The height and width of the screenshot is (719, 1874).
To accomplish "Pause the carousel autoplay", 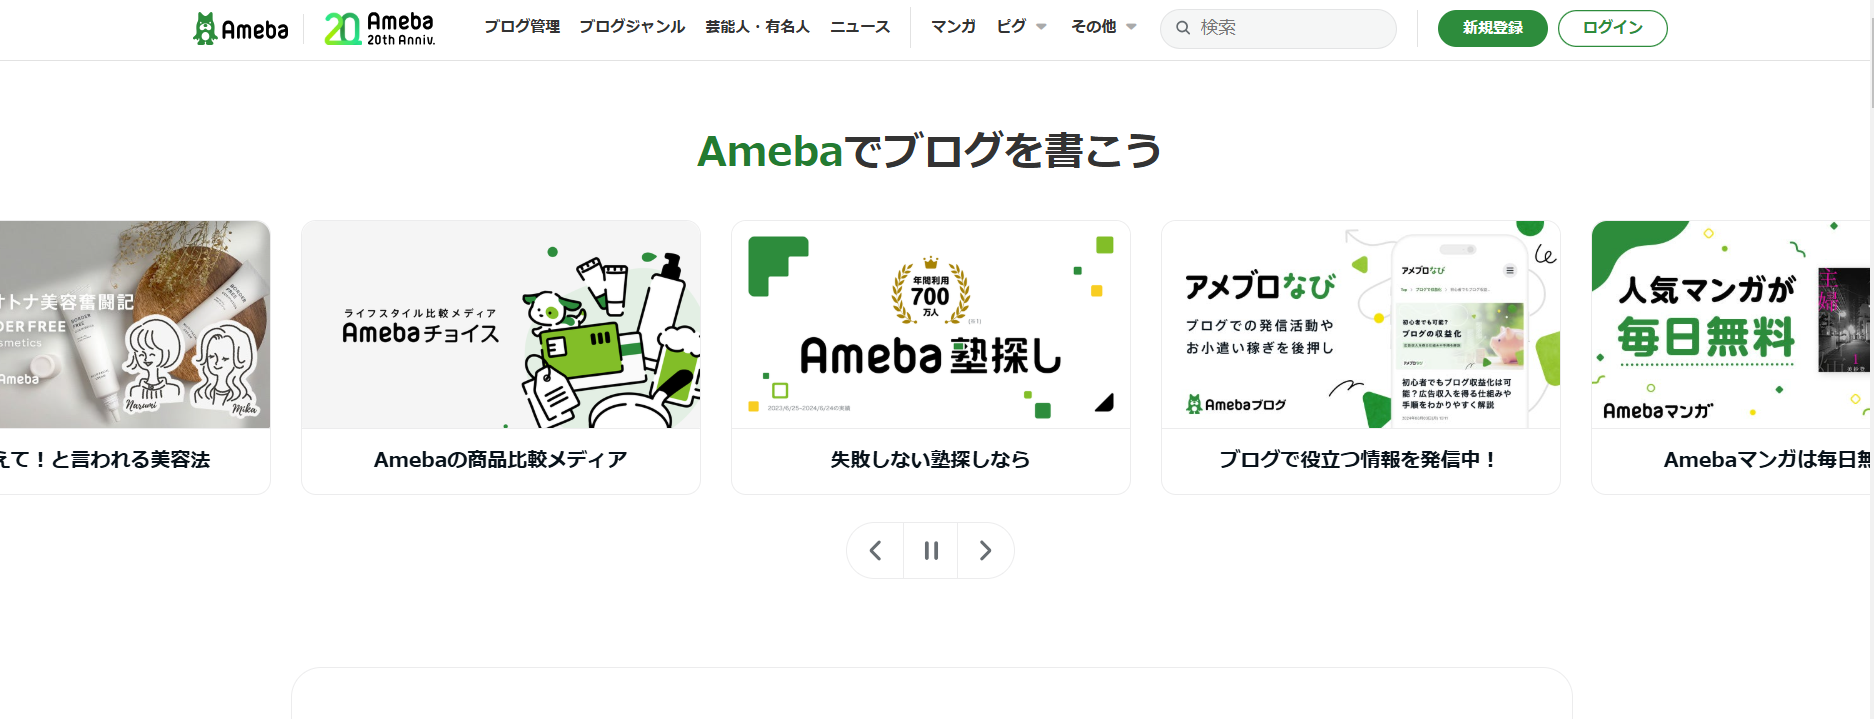I will pyautogui.click(x=931, y=550).
